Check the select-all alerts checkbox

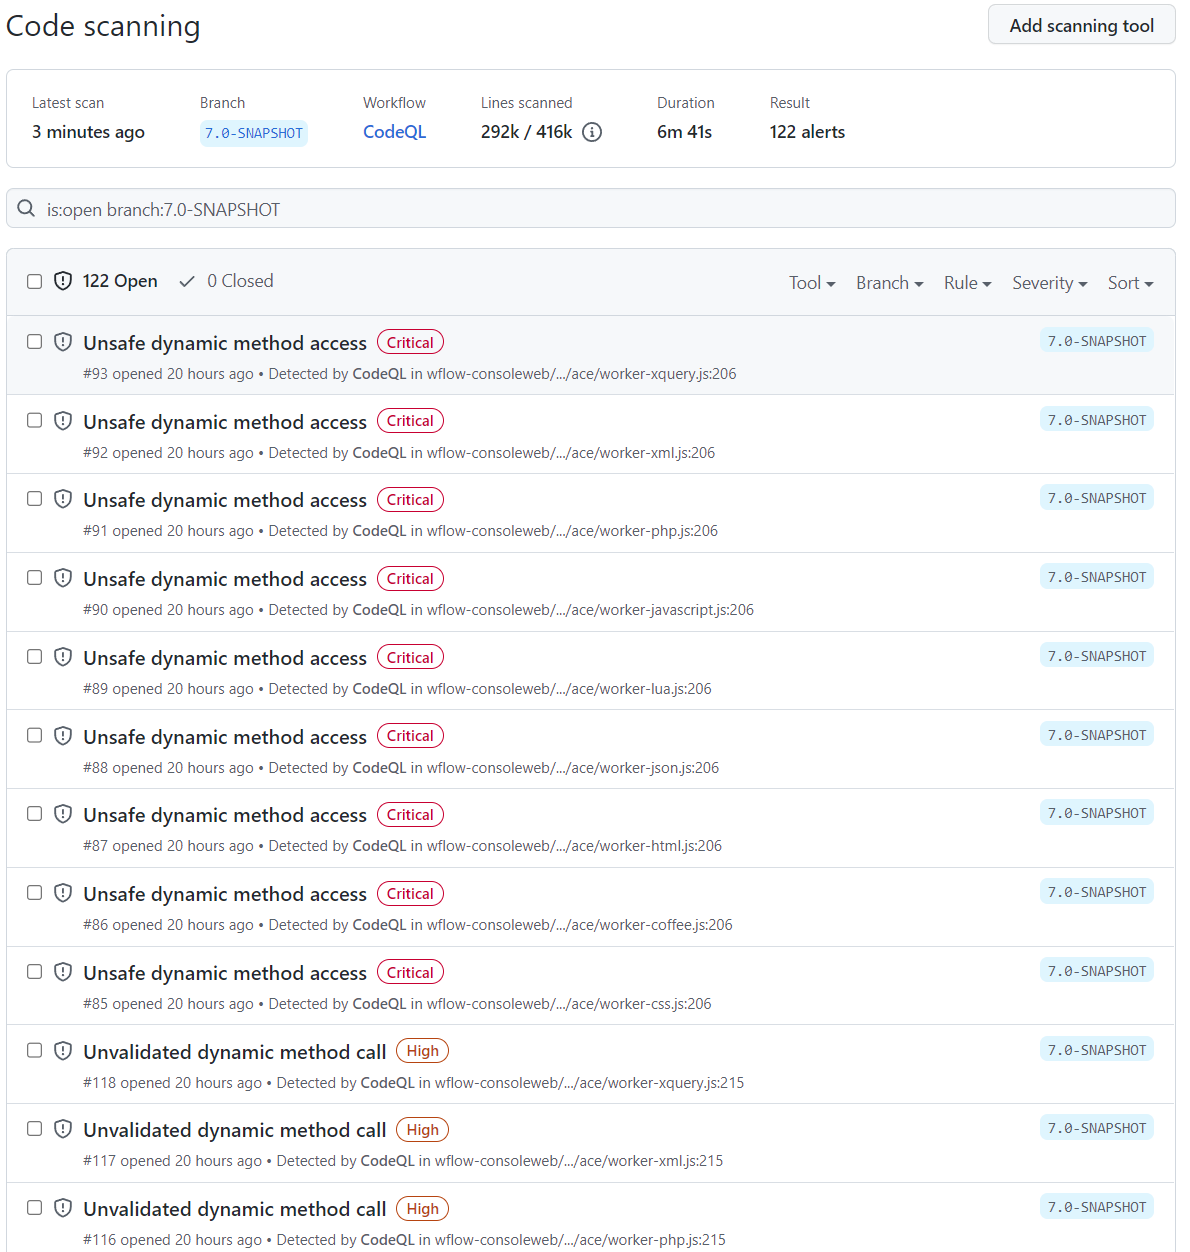(x=34, y=281)
